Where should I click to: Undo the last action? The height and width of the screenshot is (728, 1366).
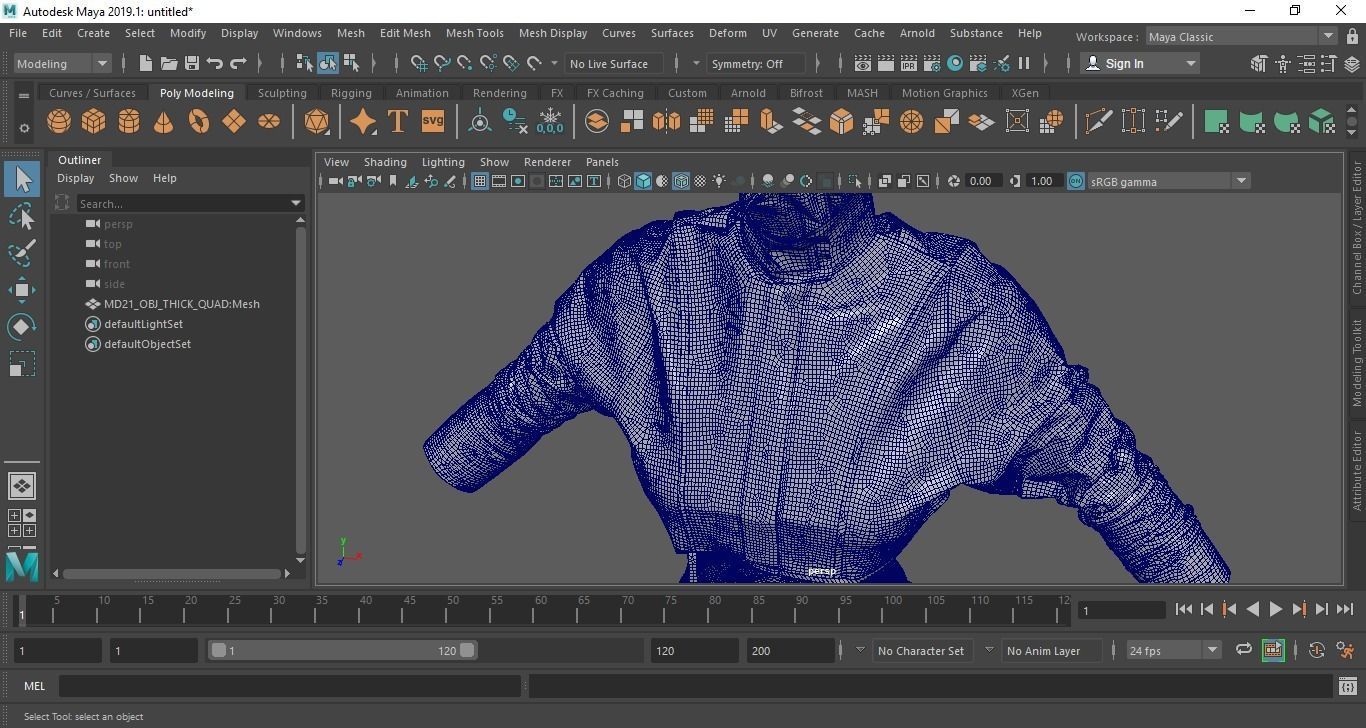point(215,64)
